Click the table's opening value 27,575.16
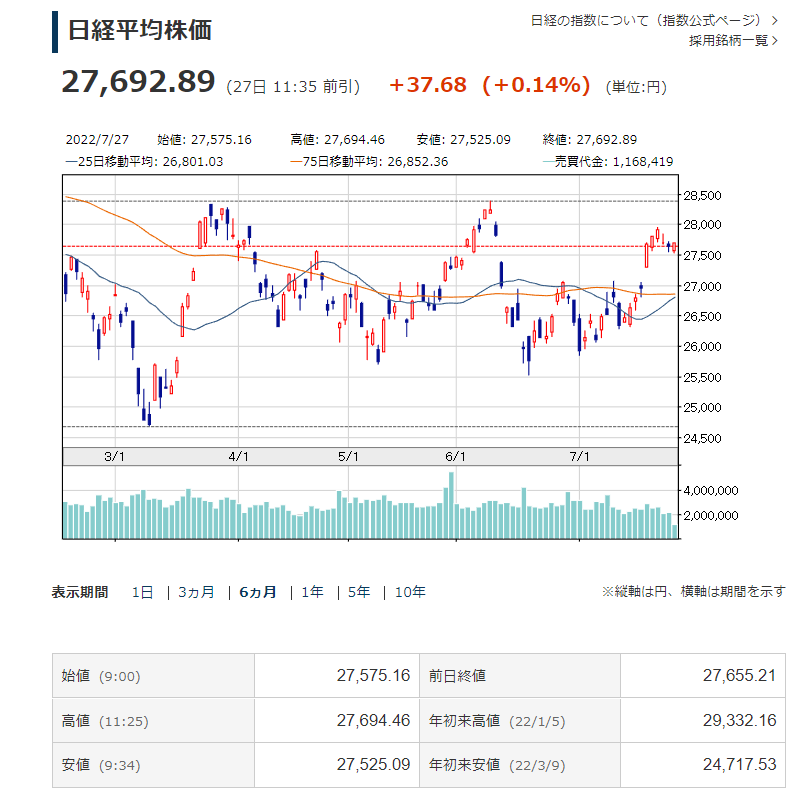Screen dimensions: 797x805 pos(373,676)
